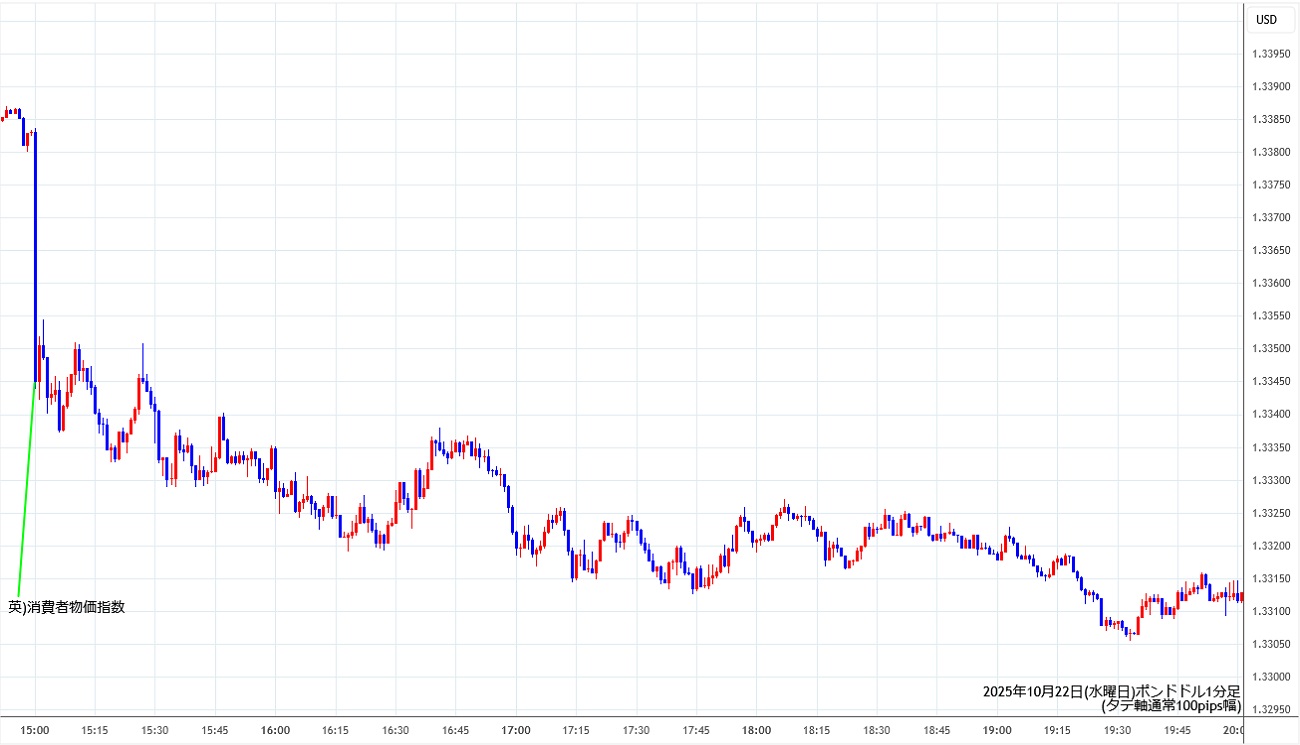The image size is (1300, 745).
Task: Click the 英)消費者物価指数 annotation label
Action: [67, 606]
